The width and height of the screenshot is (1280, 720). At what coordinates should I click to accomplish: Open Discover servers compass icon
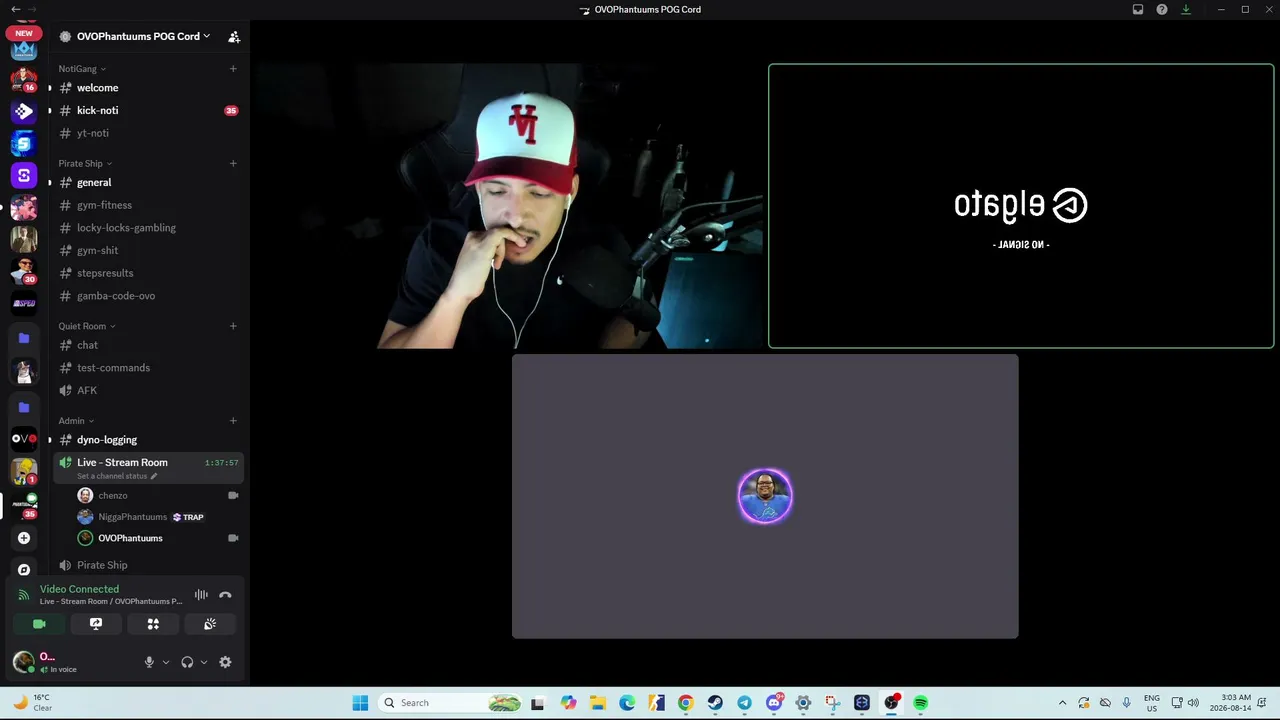click(24, 569)
